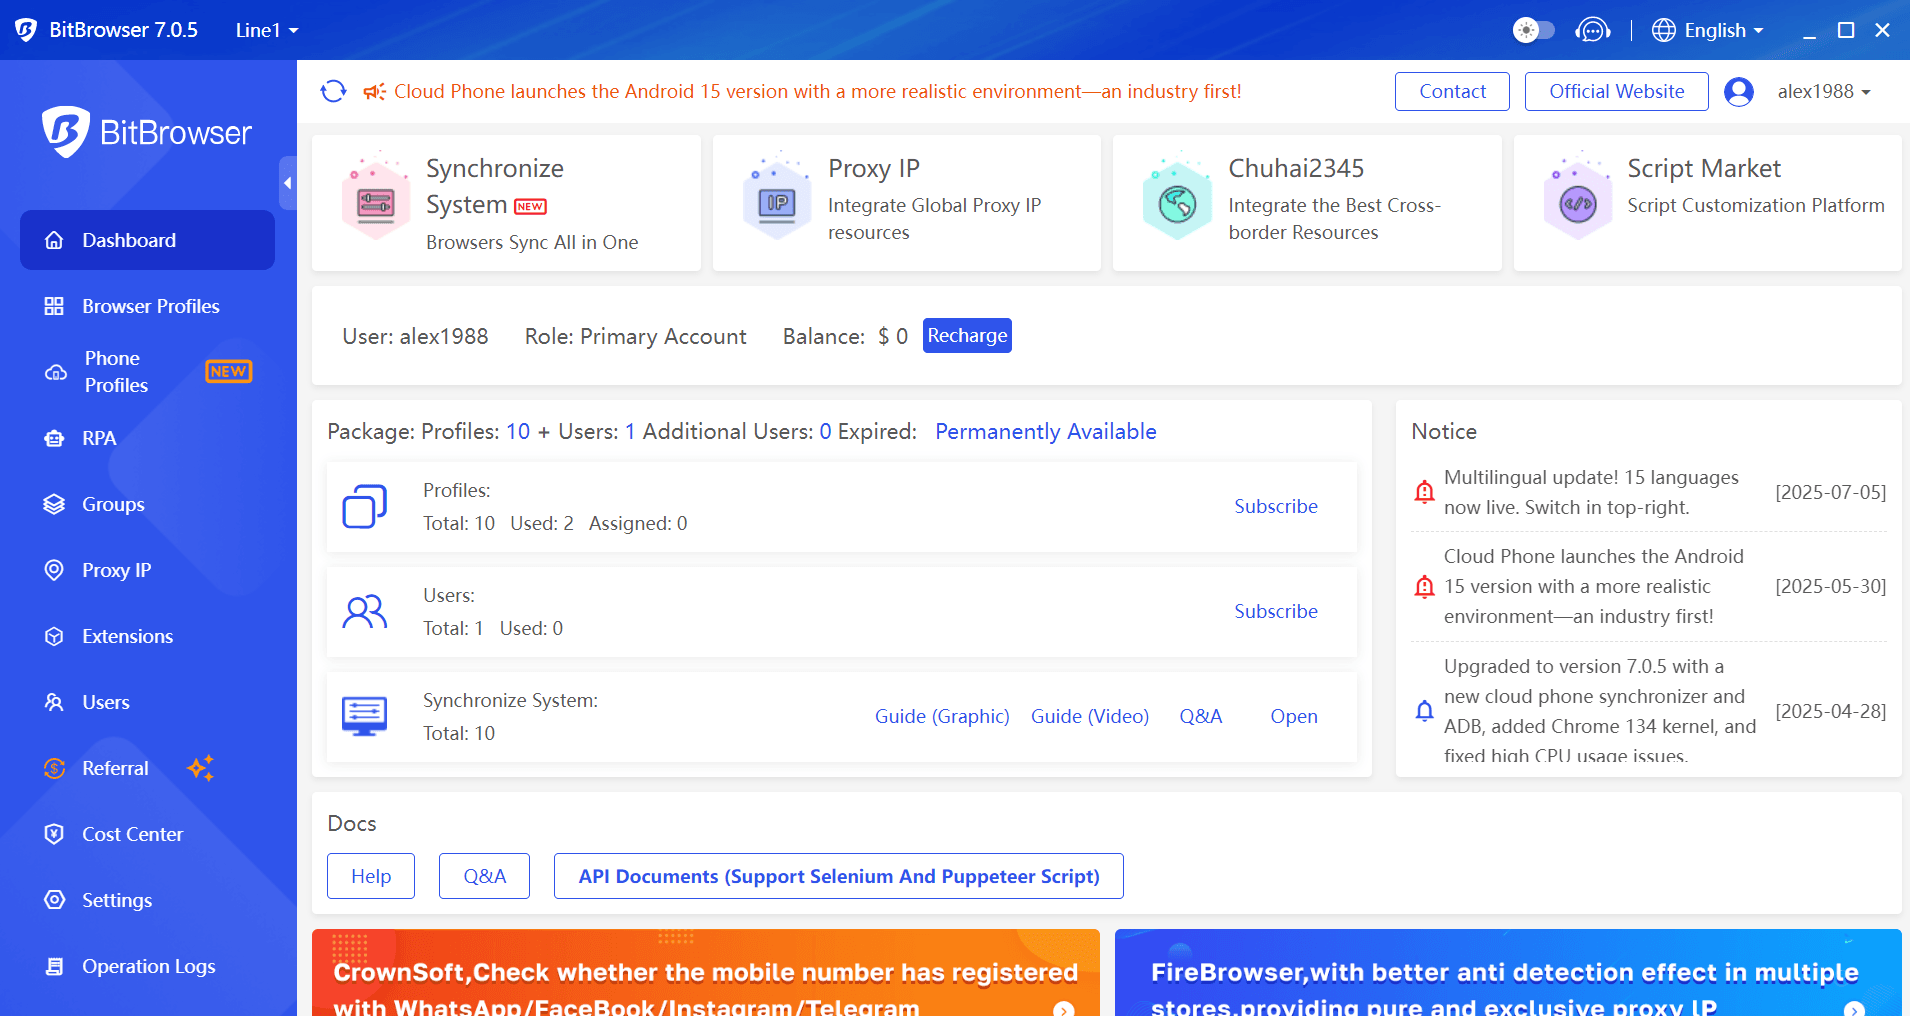Click the NEW badge beside Phone Profiles

click(229, 371)
